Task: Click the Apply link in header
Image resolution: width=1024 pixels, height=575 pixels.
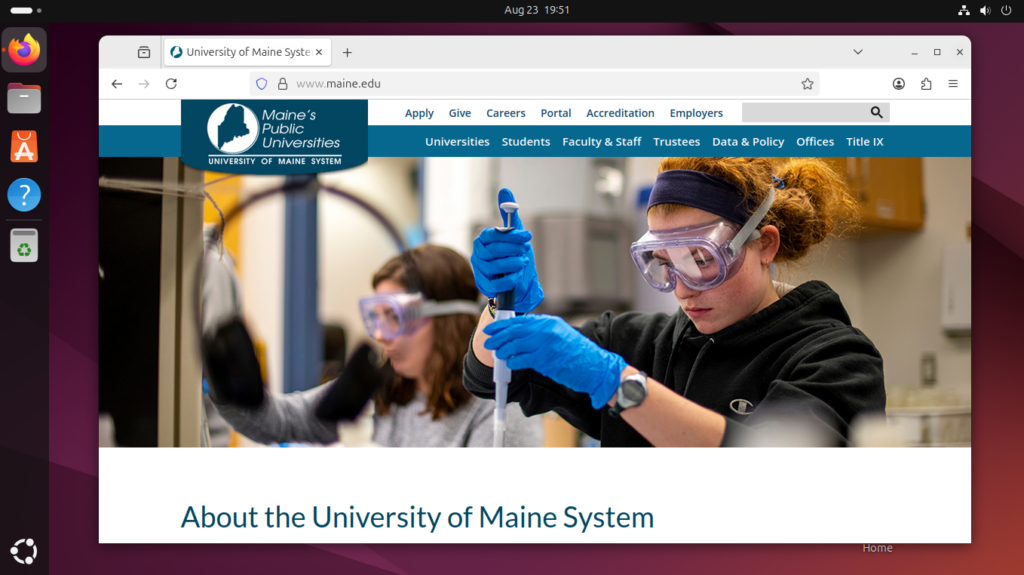Action: (419, 113)
